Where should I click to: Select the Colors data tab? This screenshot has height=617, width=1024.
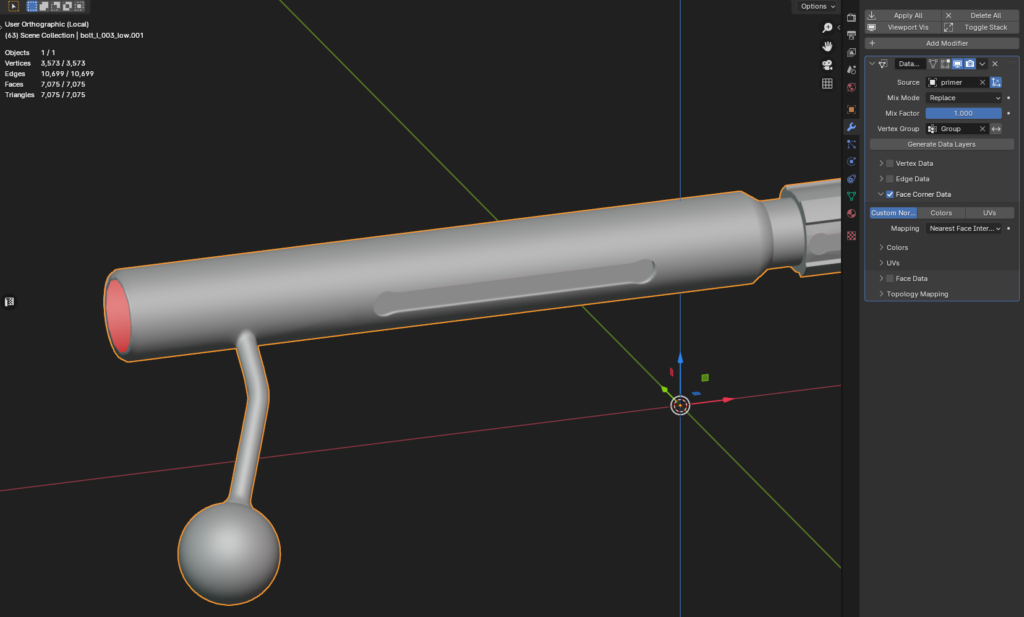coord(941,213)
